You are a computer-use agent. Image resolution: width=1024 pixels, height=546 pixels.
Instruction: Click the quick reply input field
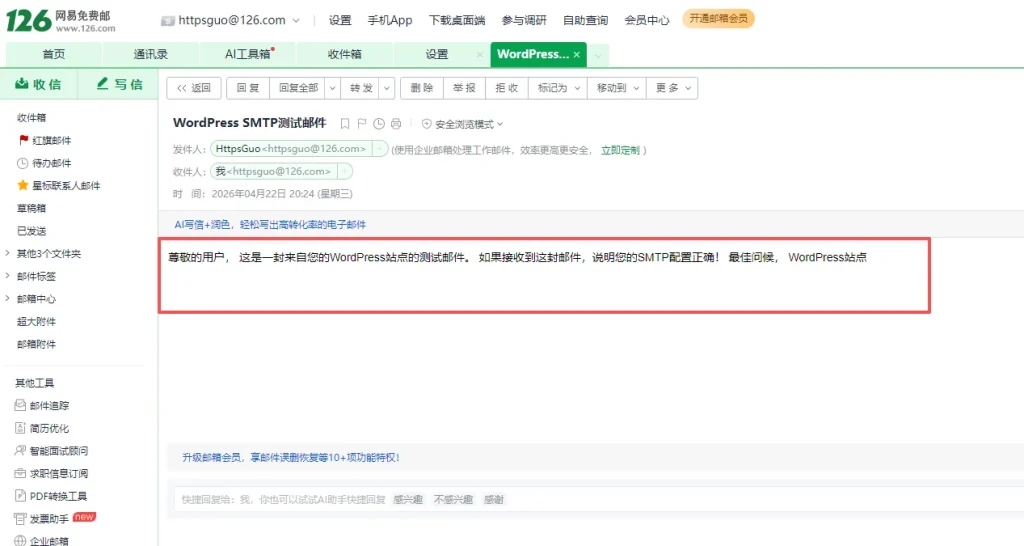pos(280,499)
